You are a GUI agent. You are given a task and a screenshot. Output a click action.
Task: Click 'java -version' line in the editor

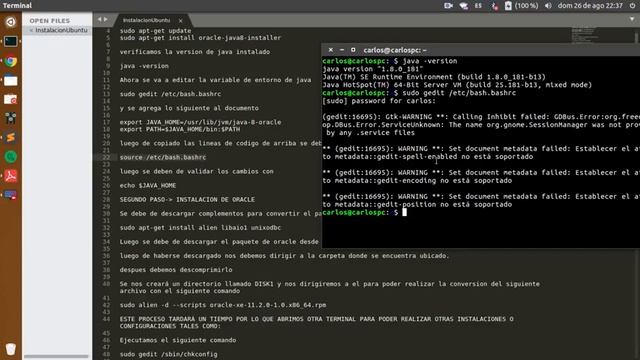pos(144,66)
